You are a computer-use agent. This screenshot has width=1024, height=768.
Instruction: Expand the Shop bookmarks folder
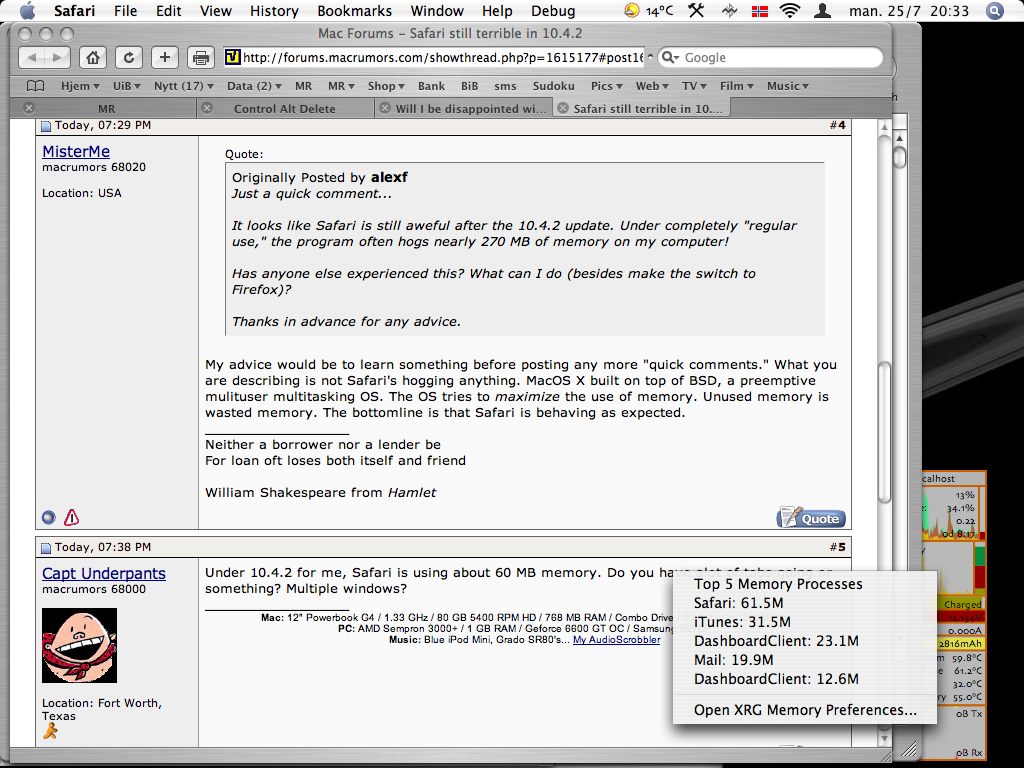click(x=386, y=86)
